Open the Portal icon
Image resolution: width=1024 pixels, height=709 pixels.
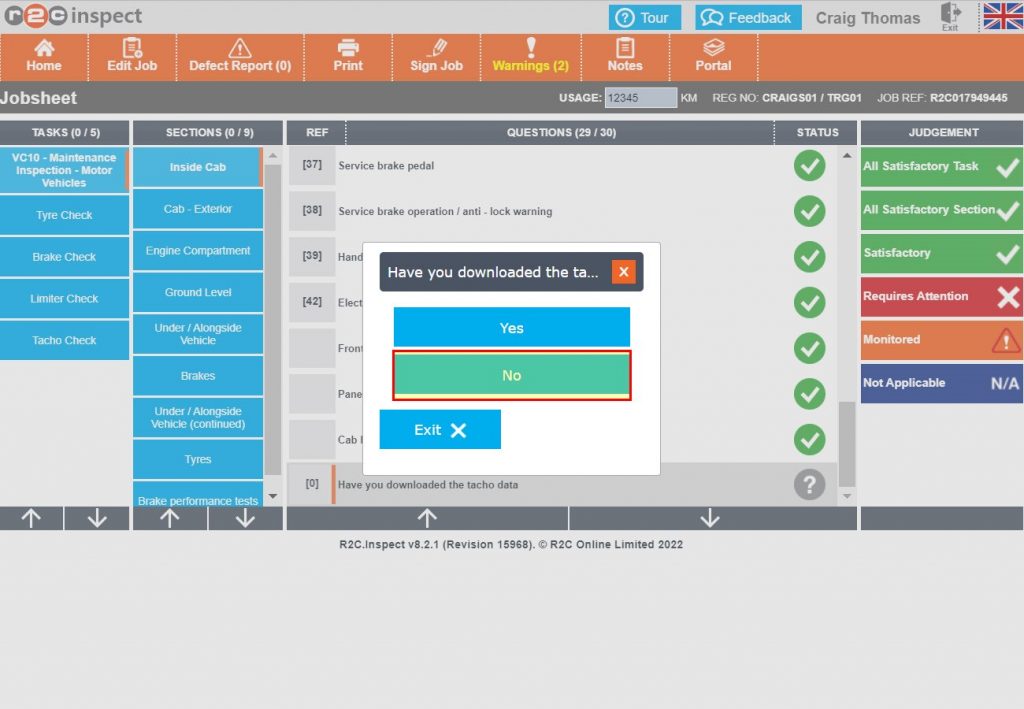coord(713,48)
